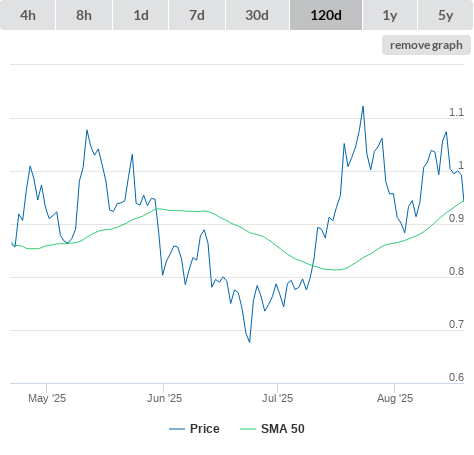The width and height of the screenshot is (474, 455).
Task: Switch chart to 5y range
Action: [x=446, y=15]
